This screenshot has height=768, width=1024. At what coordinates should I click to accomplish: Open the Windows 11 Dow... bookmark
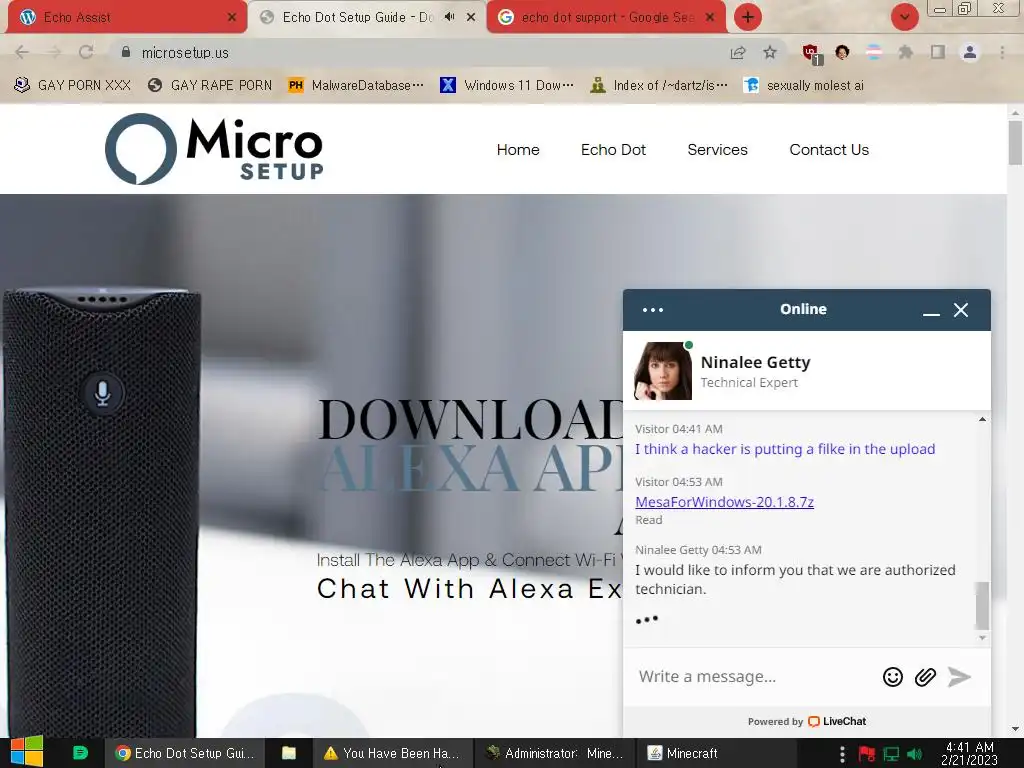(x=507, y=86)
